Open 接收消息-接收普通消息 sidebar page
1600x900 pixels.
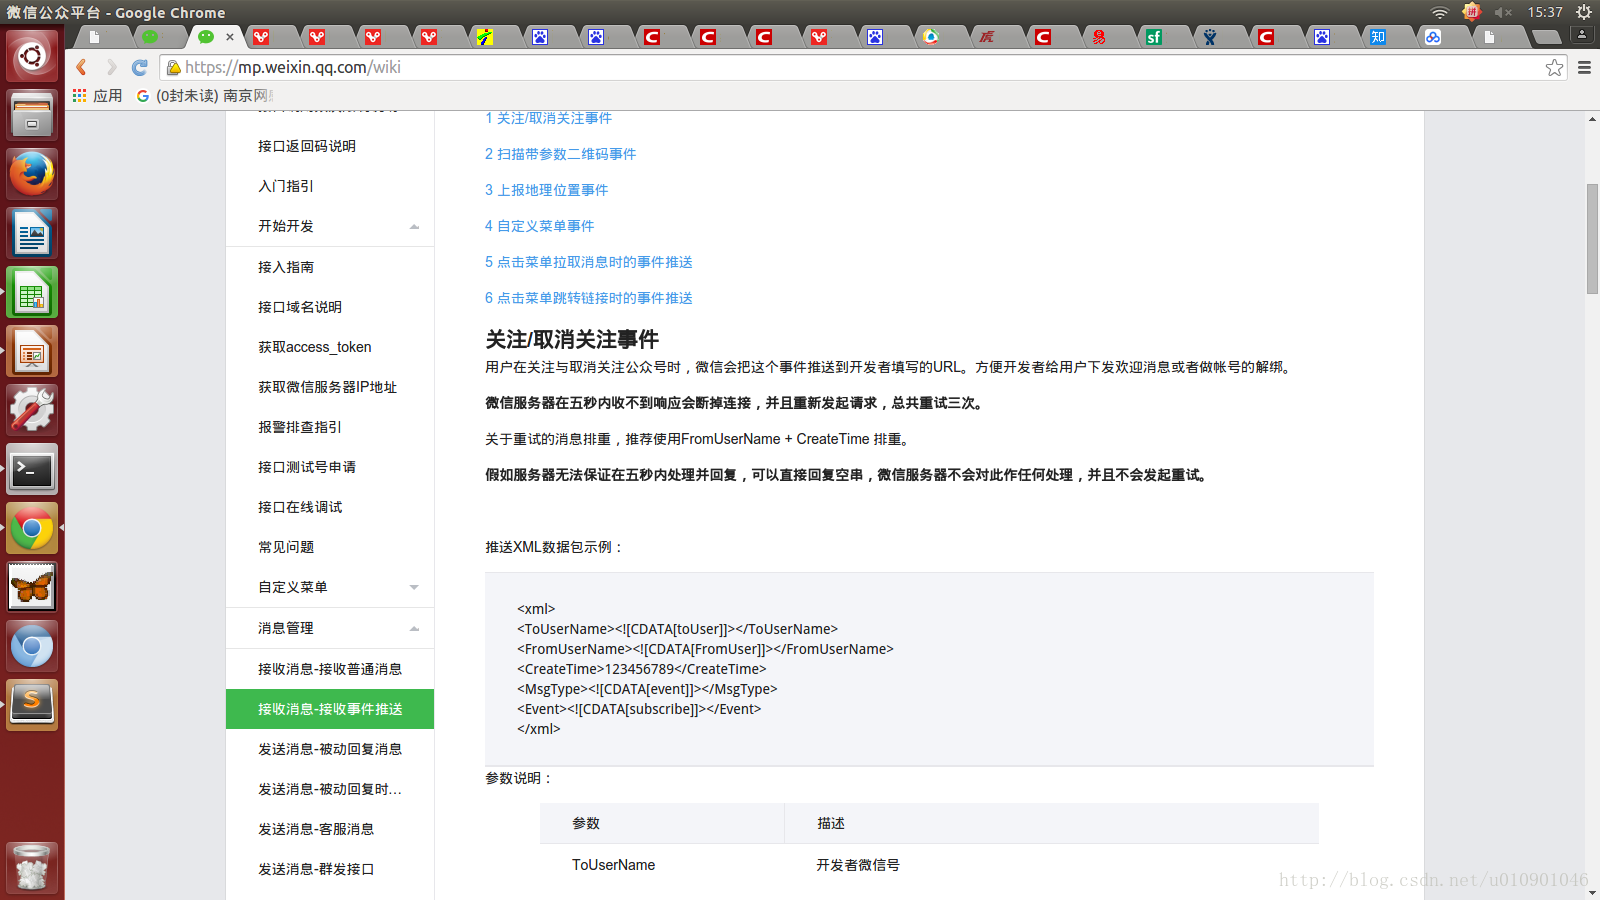tap(330, 669)
